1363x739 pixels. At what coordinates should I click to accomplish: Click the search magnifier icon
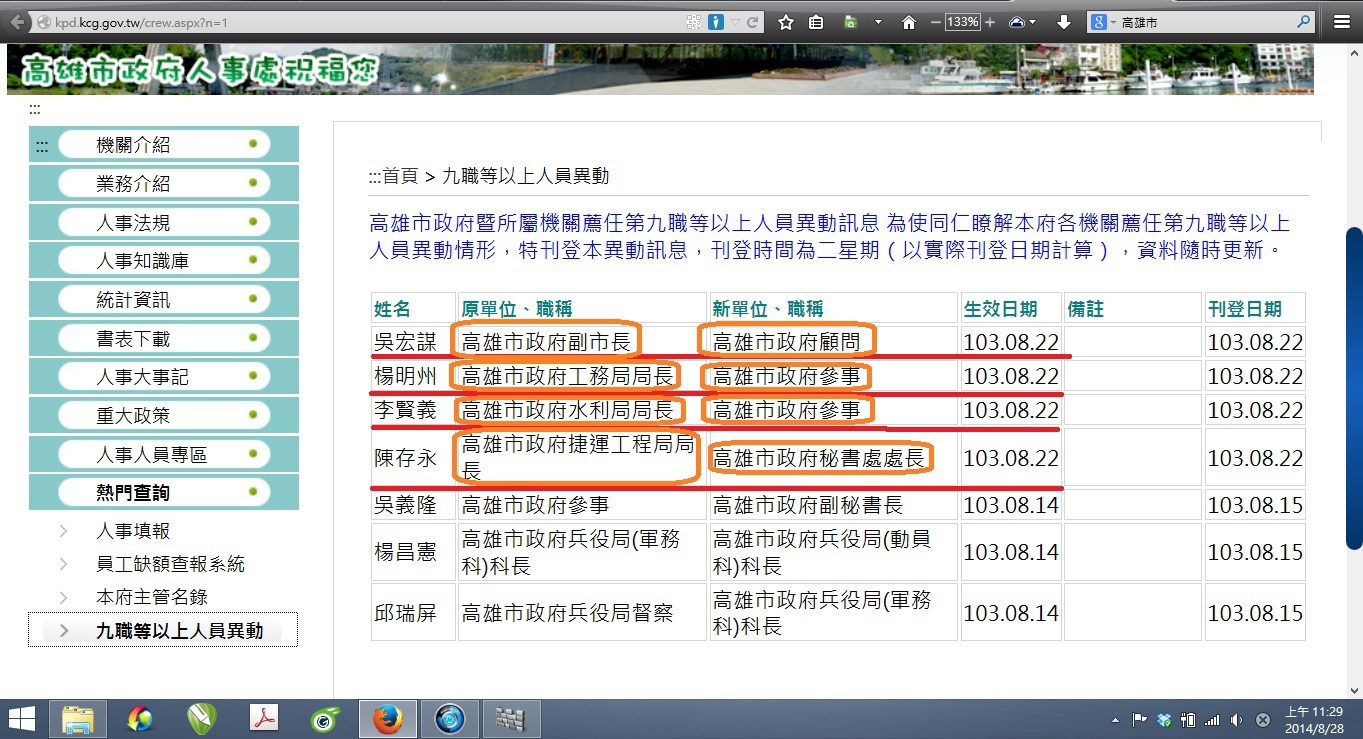point(1304,21)
